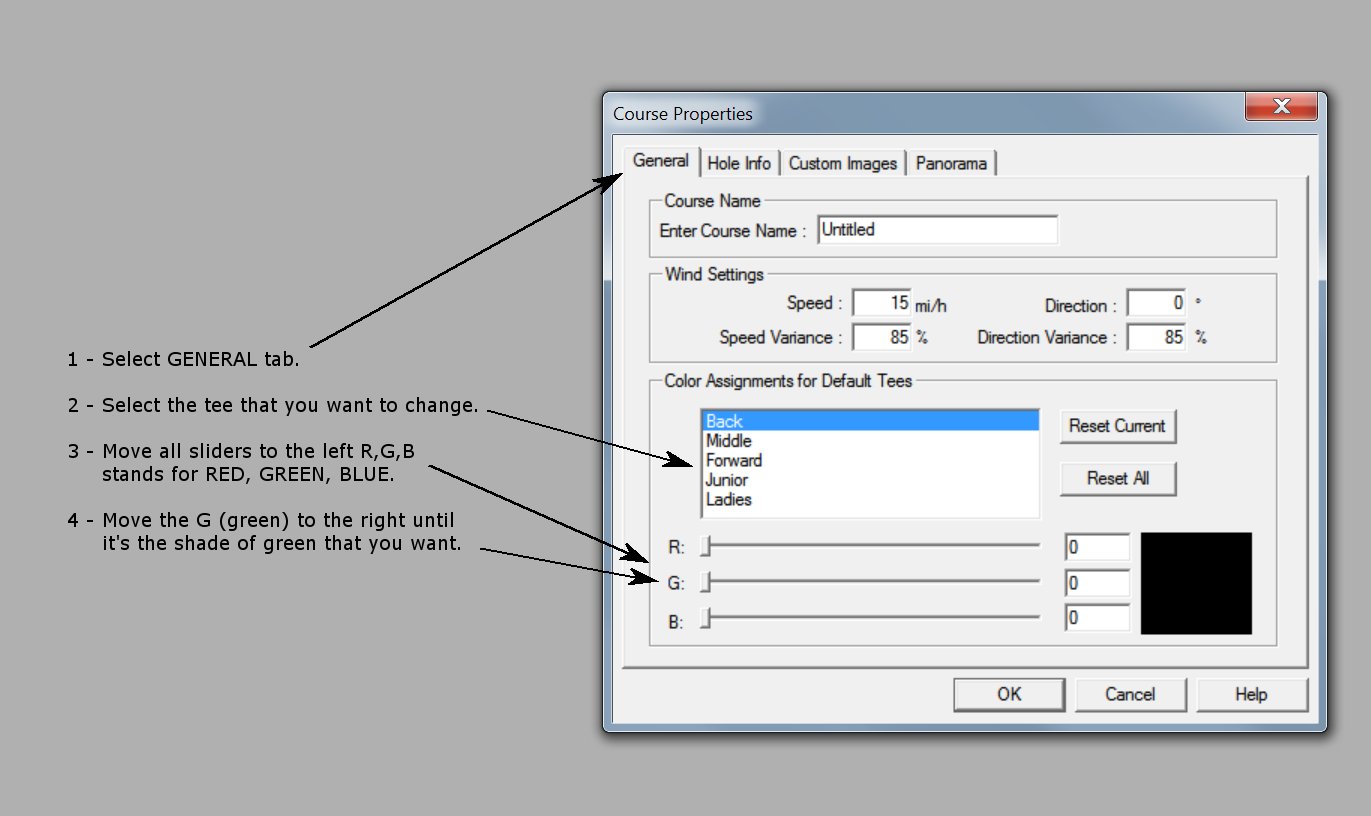Click the black color preview swatch
The width and height of the screenshot is (1371, 816).
click(x=1196, y=583)
